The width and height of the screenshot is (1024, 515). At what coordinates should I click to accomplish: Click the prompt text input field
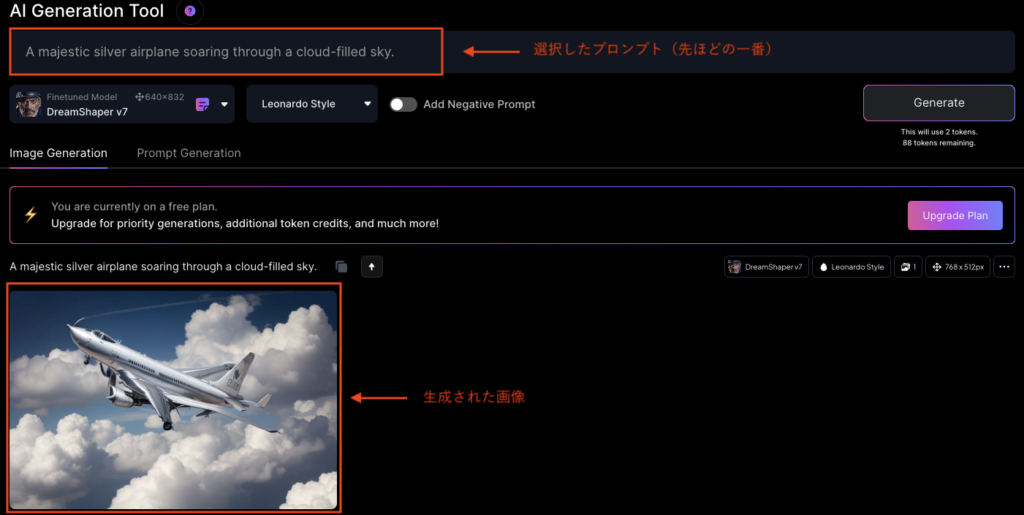click(x=512, y=52)
